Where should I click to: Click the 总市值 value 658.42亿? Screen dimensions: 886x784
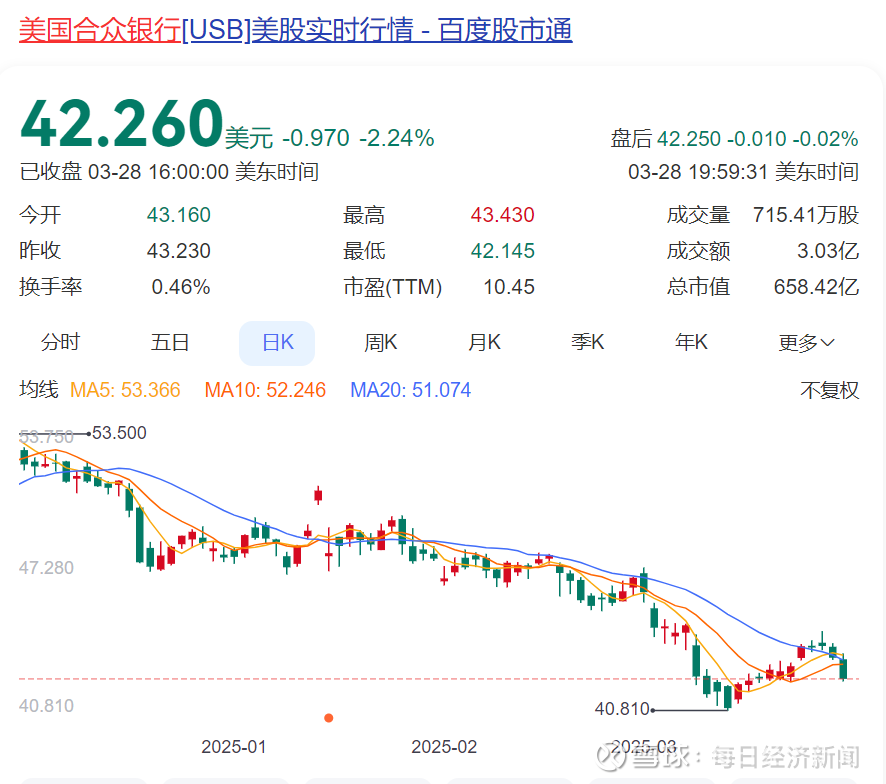[x=816, y=287]
